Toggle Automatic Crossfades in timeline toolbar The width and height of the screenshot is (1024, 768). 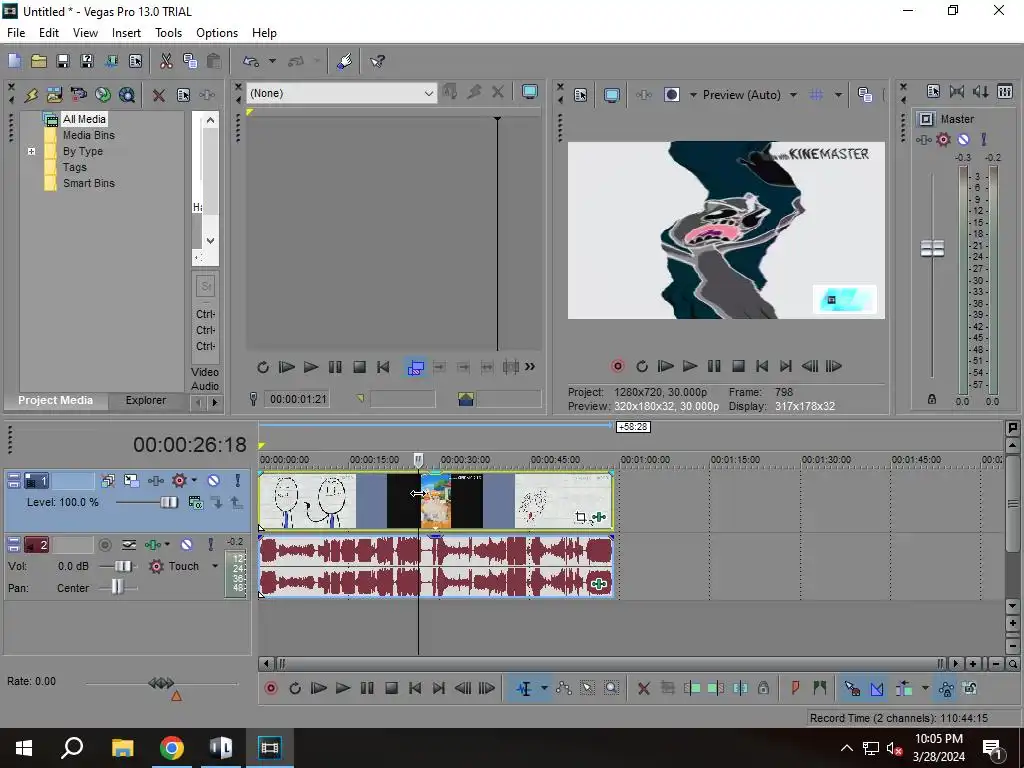point(877,688)
